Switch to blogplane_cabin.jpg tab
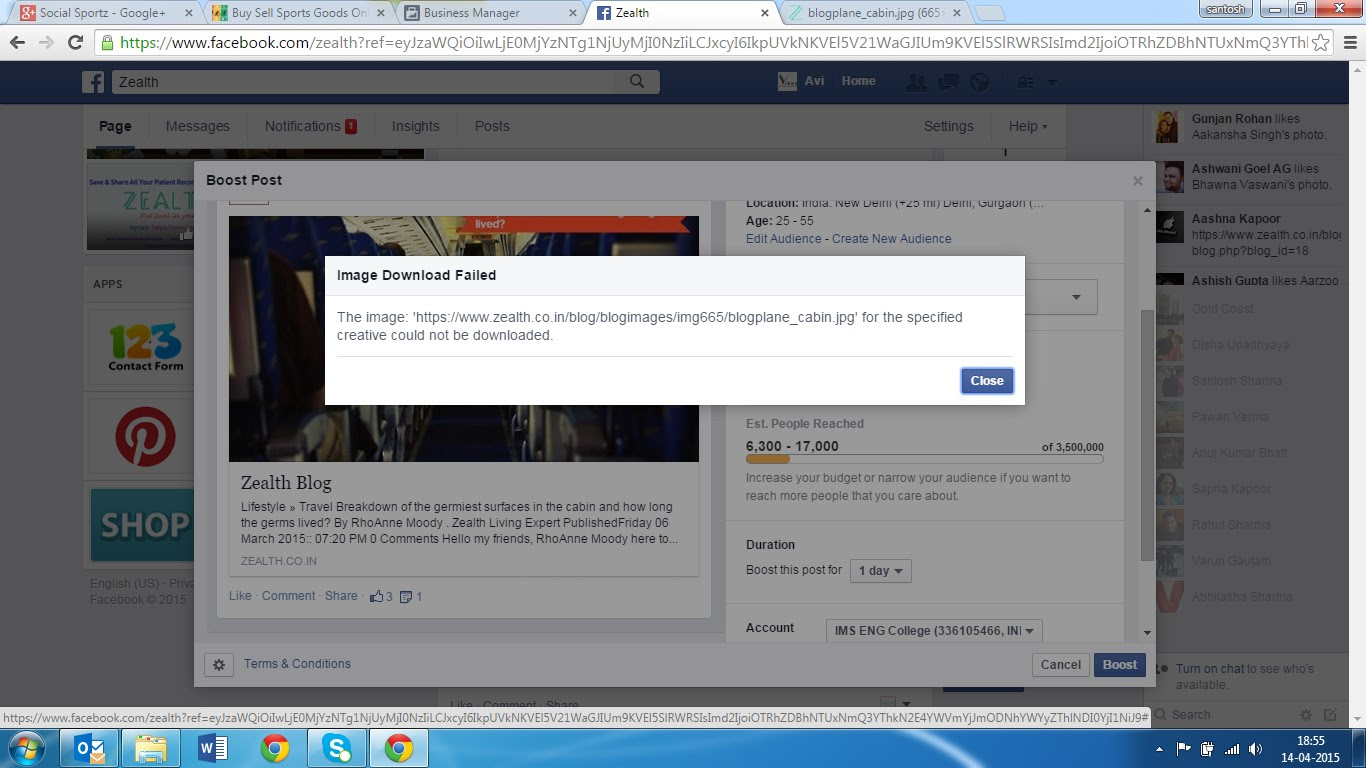Image resolution: width=1366 pixels, height=768 pixels. coord(873,13)
